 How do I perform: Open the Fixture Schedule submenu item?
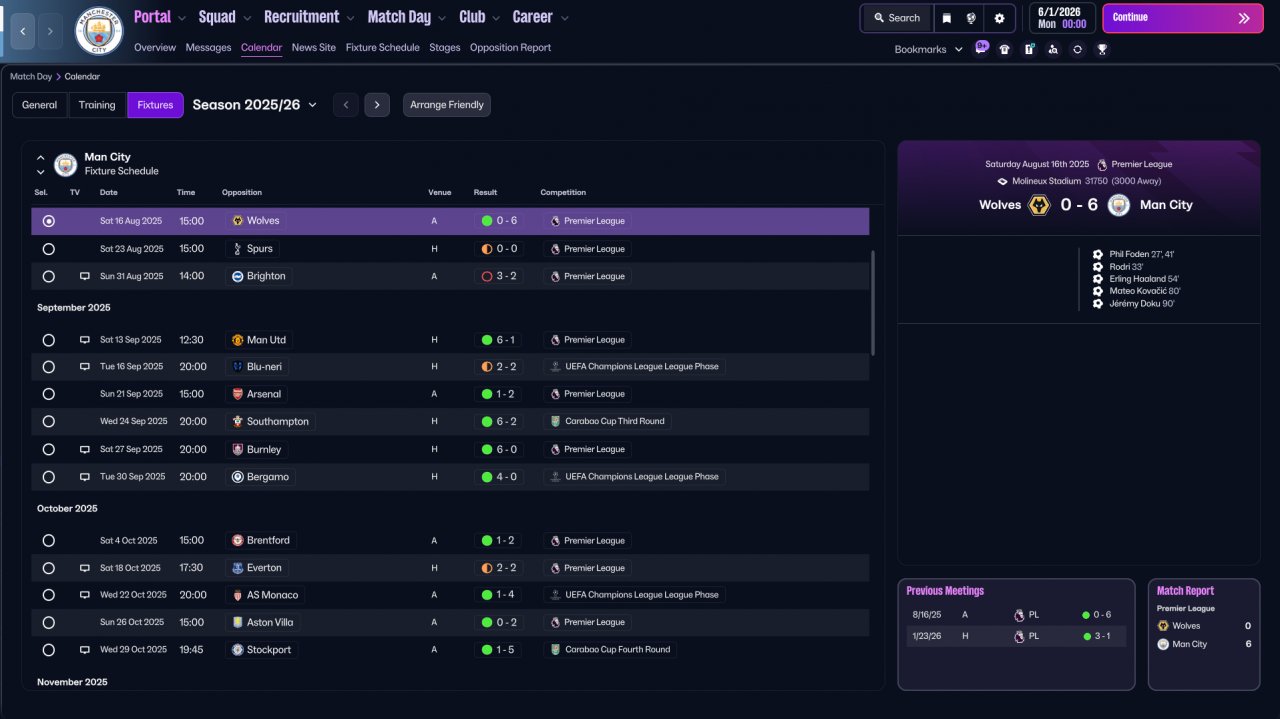[383, 47]
